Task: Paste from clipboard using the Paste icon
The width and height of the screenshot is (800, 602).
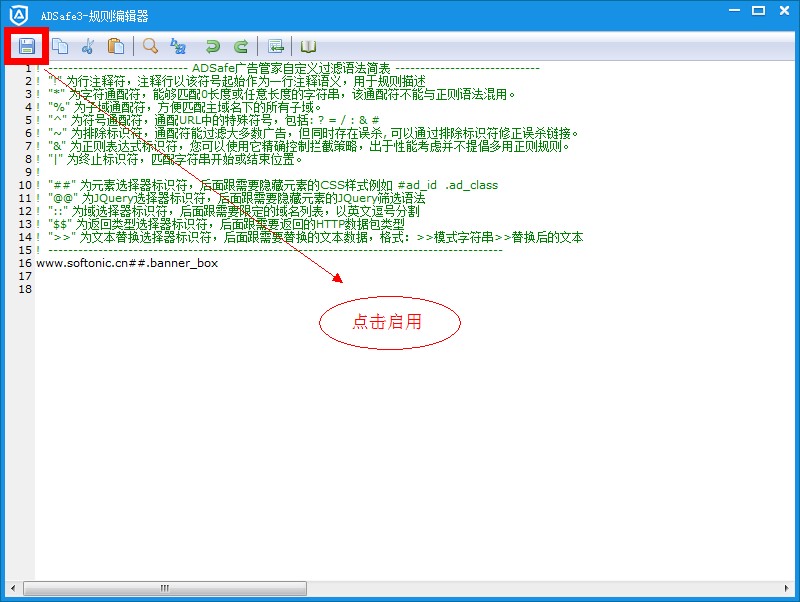Action: coord(116,46)
